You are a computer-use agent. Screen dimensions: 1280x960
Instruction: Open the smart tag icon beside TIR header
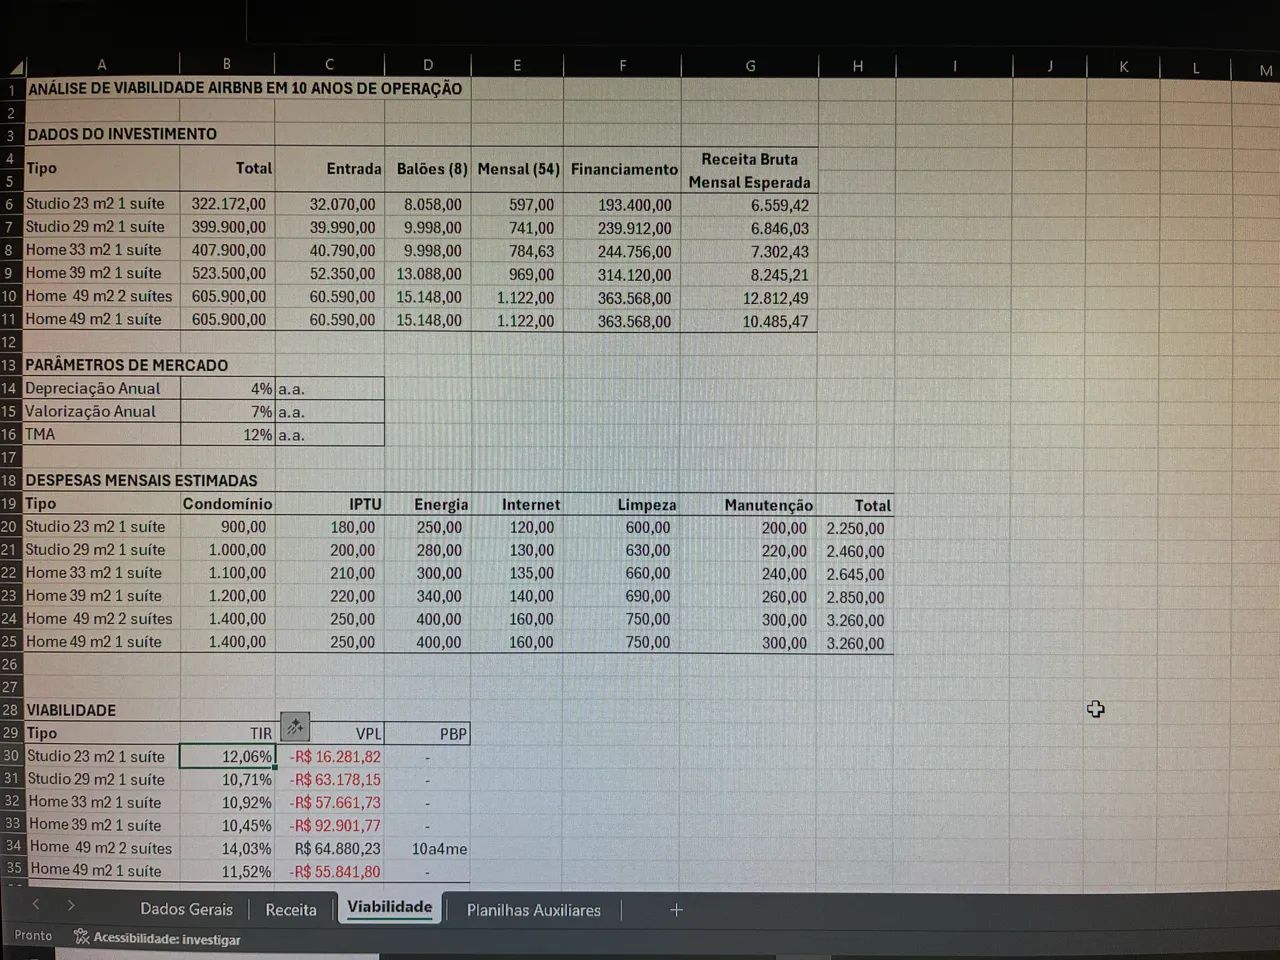(295, 727)
